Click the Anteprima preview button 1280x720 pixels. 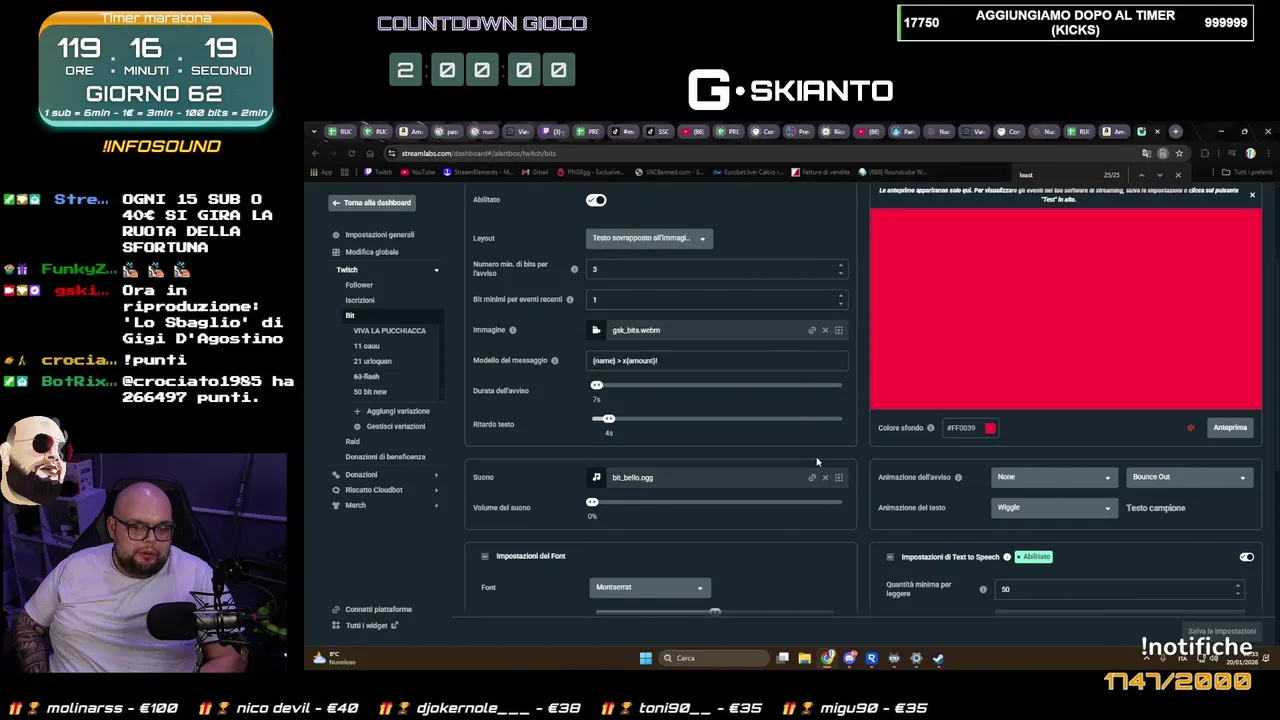(1230, 428)
